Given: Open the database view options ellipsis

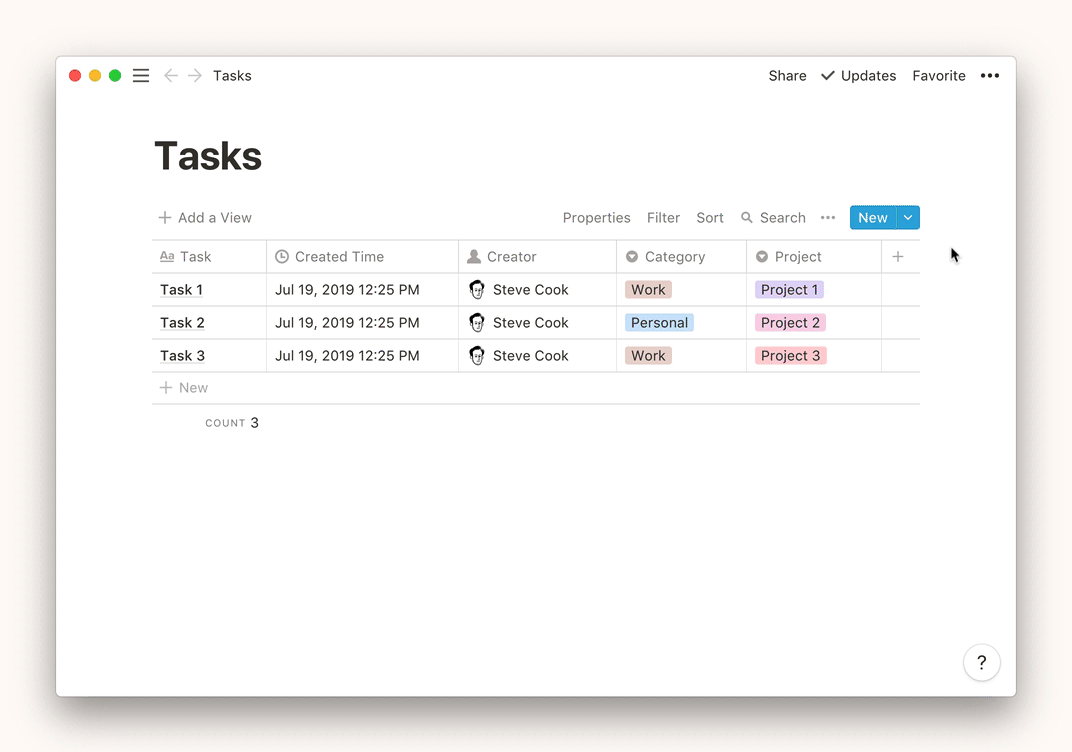Looking at the screenshot, I should [828, 218].
